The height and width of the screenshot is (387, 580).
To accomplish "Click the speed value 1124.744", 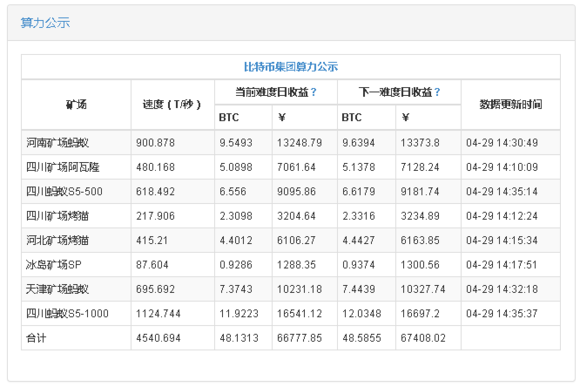I will [x=158, y=313].
